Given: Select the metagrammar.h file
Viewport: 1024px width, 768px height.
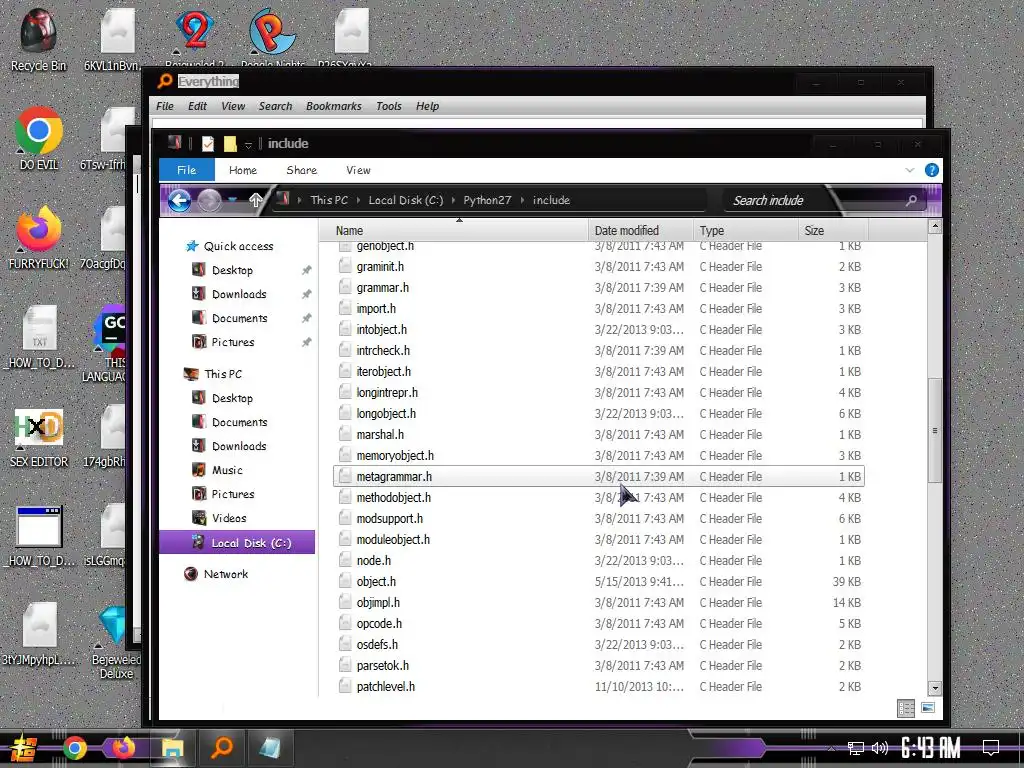Looking at the screenshot, I should point(599,477).
